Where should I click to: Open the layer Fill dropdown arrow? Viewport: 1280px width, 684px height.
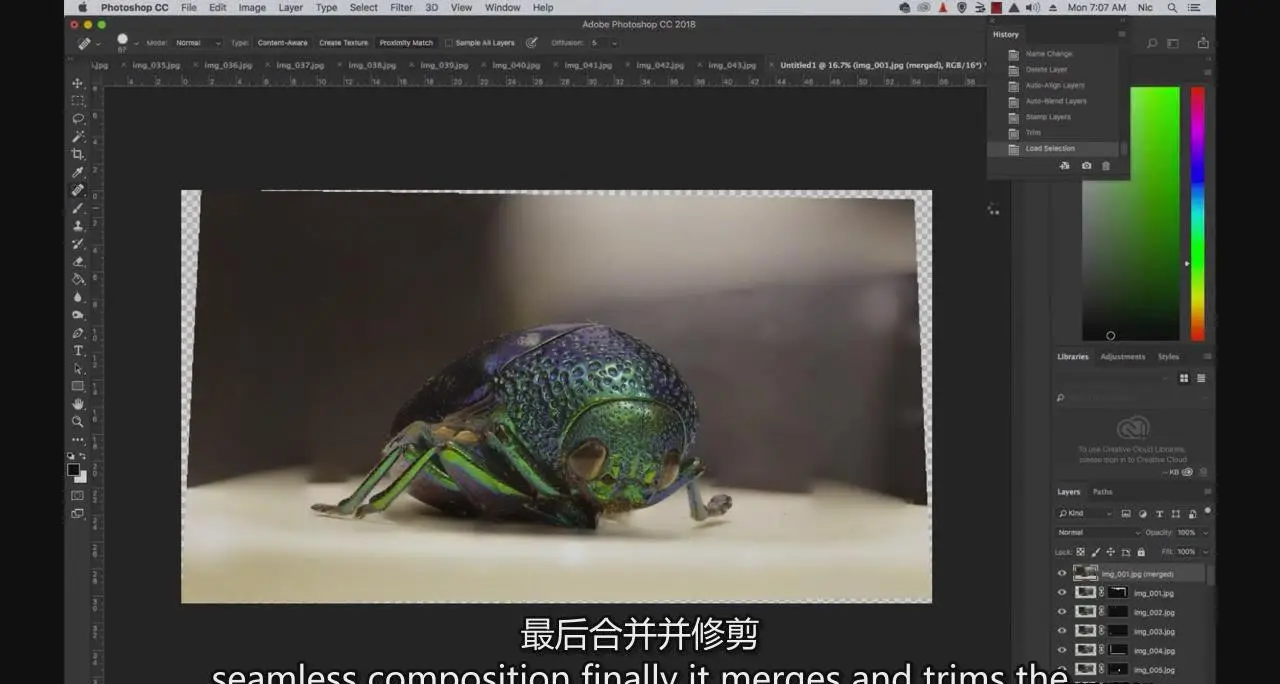[x=1204, y=552]
